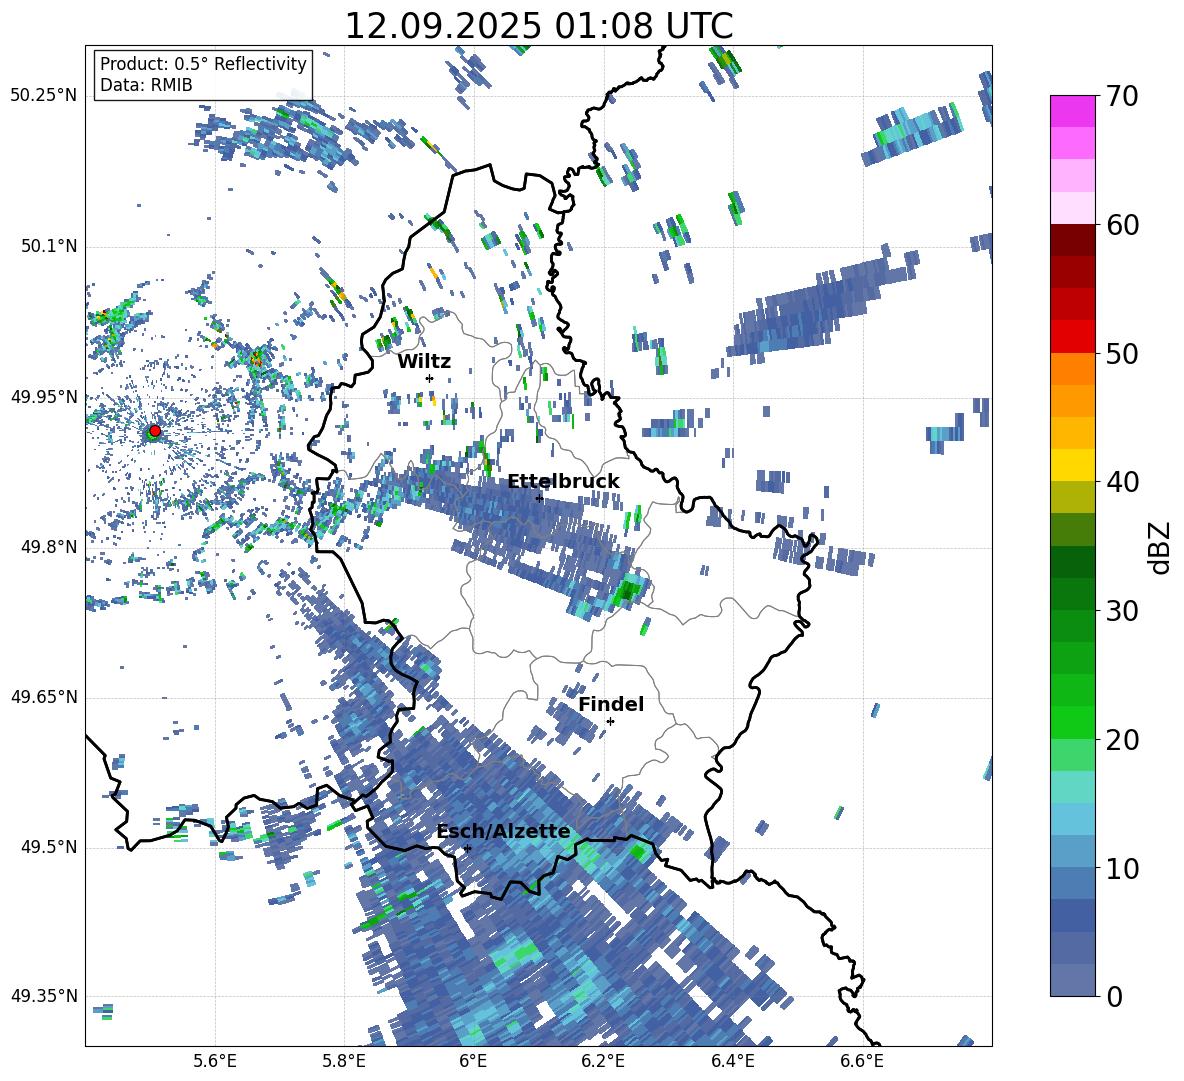The image size is (1184, 1081).
Task: Click the Wiltz location cross marker
Action: [430, 378]
